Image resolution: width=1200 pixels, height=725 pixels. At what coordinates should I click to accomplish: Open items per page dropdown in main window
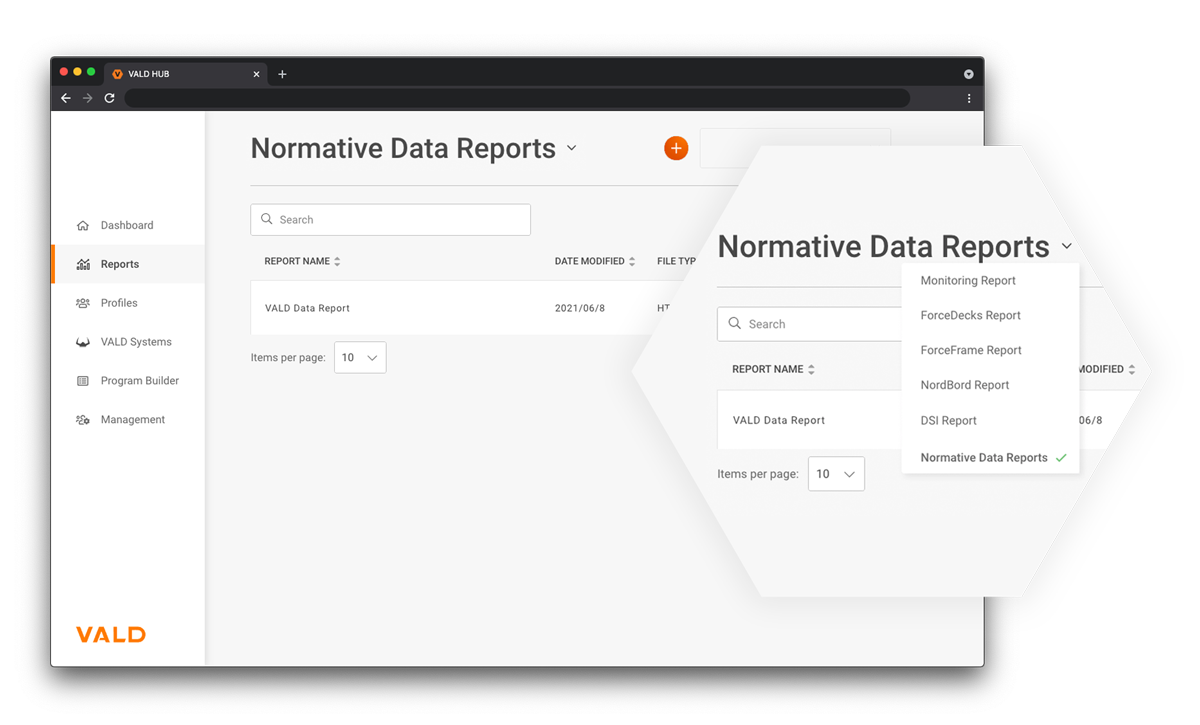click(360, 358)
